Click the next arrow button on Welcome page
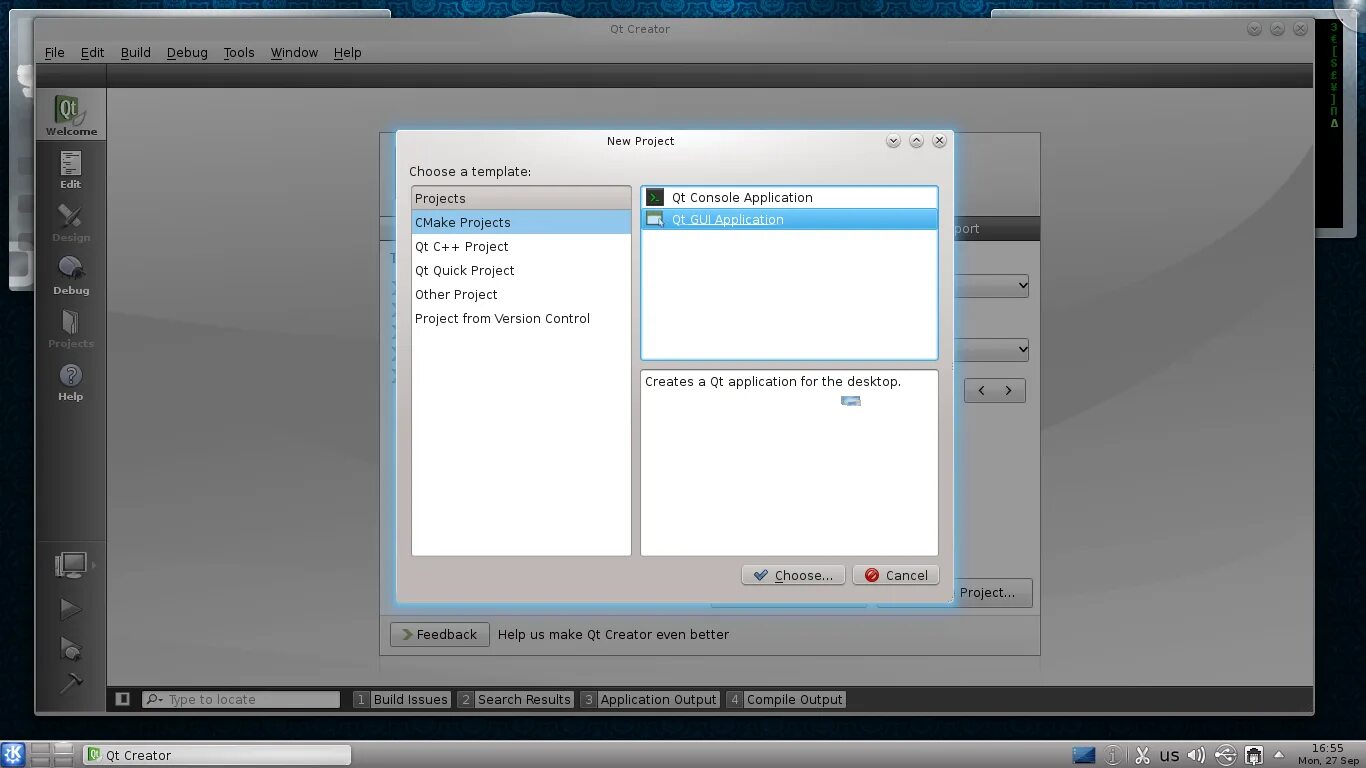This screenshot has width=1366, height=768. pos(1009,390)
